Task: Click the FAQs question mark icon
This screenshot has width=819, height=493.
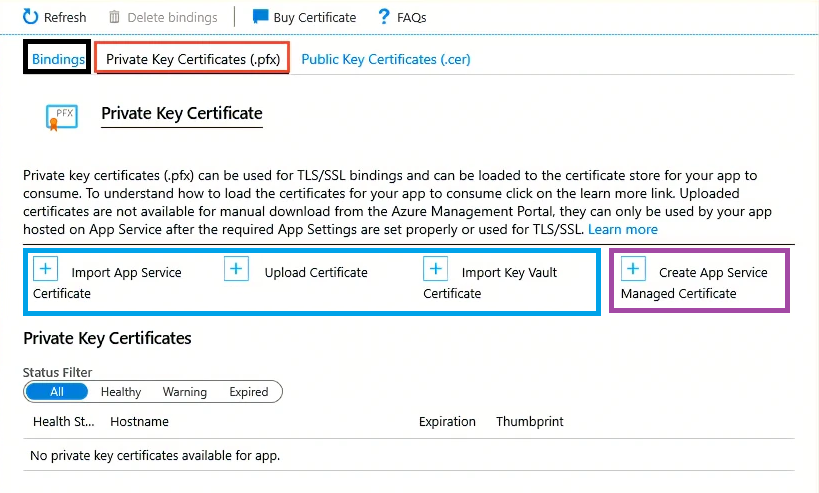Action: pyautogui.click(x=383, y=17)
